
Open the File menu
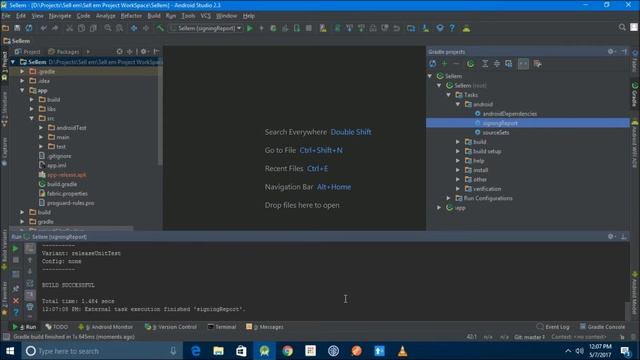coord(6,16)
